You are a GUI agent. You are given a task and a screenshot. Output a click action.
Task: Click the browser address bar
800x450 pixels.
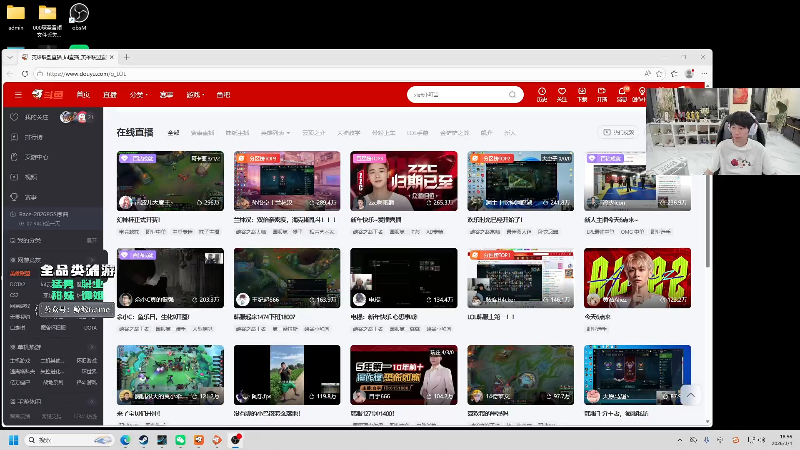pos(337,74)
